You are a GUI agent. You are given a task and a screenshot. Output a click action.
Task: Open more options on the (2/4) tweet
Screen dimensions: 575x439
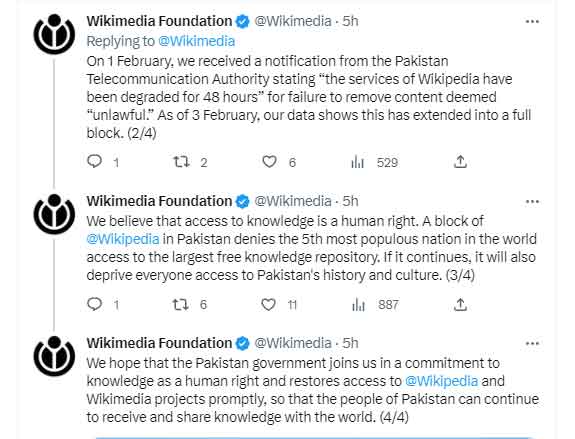532,22
